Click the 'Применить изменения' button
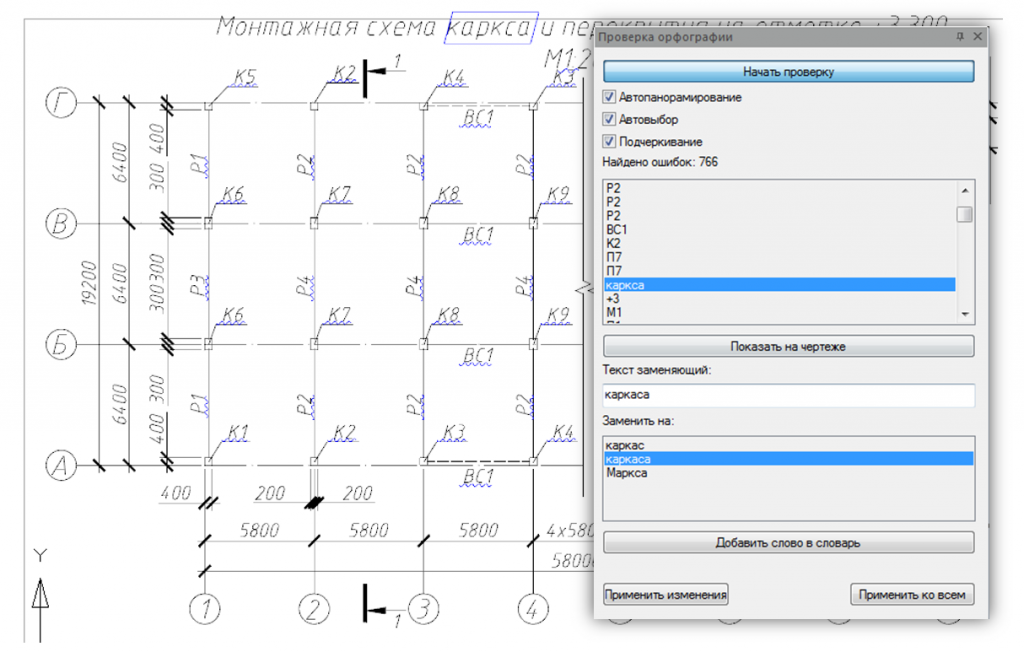The width and height of the screenshot is (1024, 652). pyautogui.click(x=665, y=595)
